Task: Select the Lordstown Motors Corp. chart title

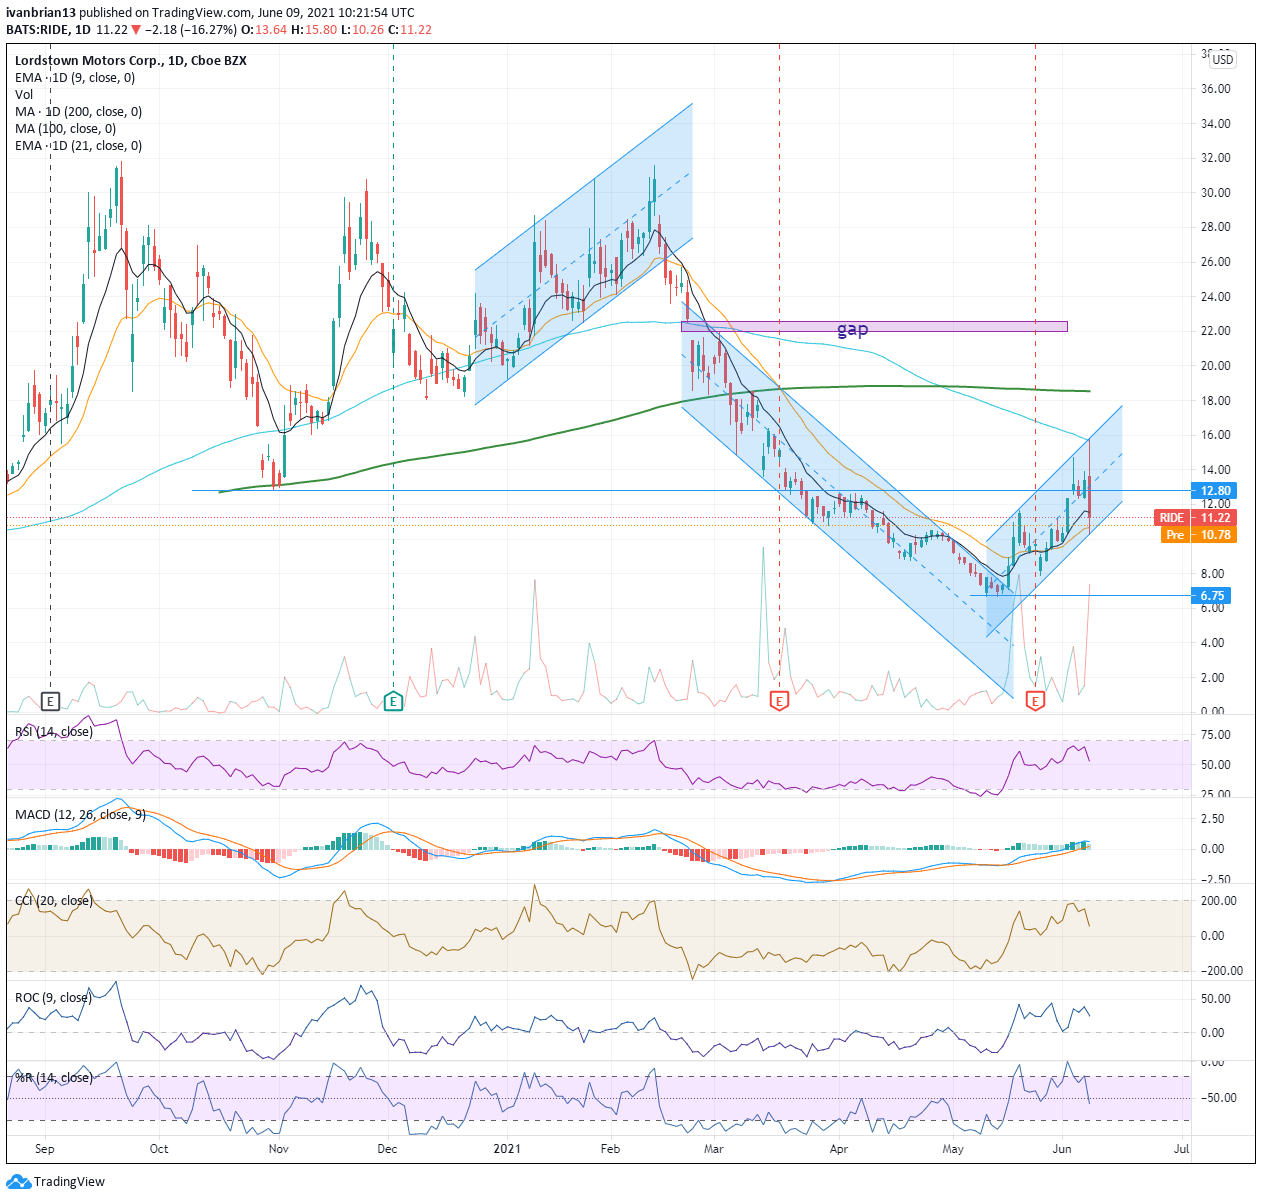Action: point(131,60)
